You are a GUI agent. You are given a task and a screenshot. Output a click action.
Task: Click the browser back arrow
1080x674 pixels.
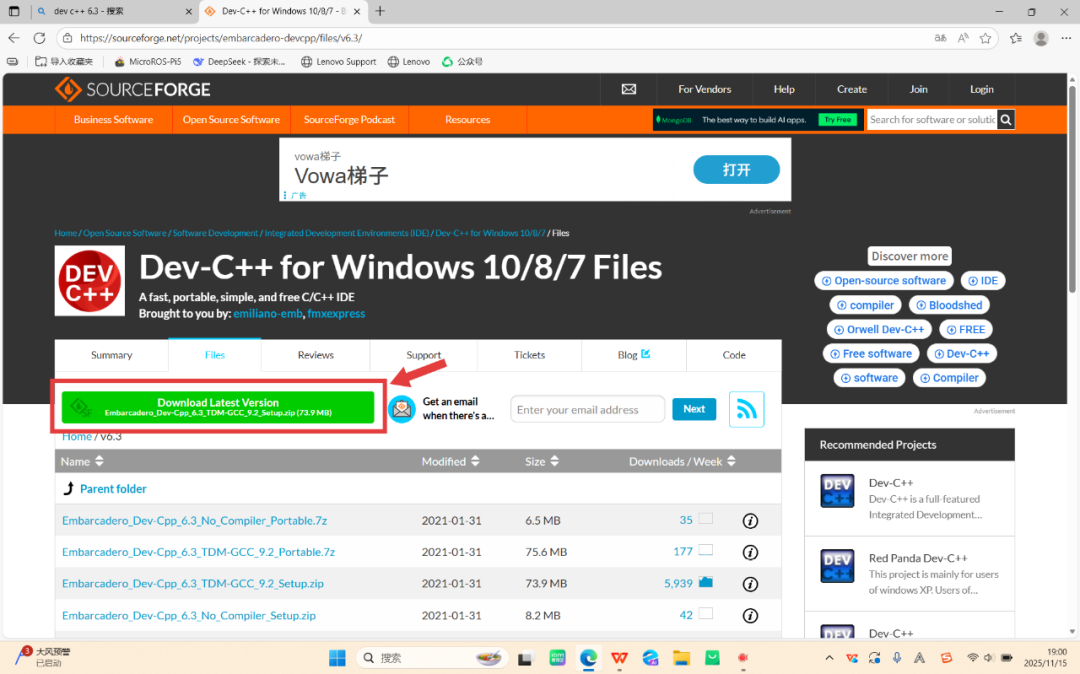[14, 38]
